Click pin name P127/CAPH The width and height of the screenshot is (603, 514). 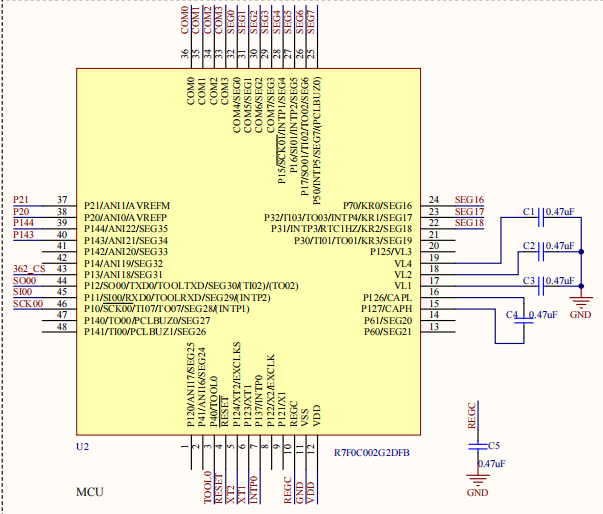point(386,309)
